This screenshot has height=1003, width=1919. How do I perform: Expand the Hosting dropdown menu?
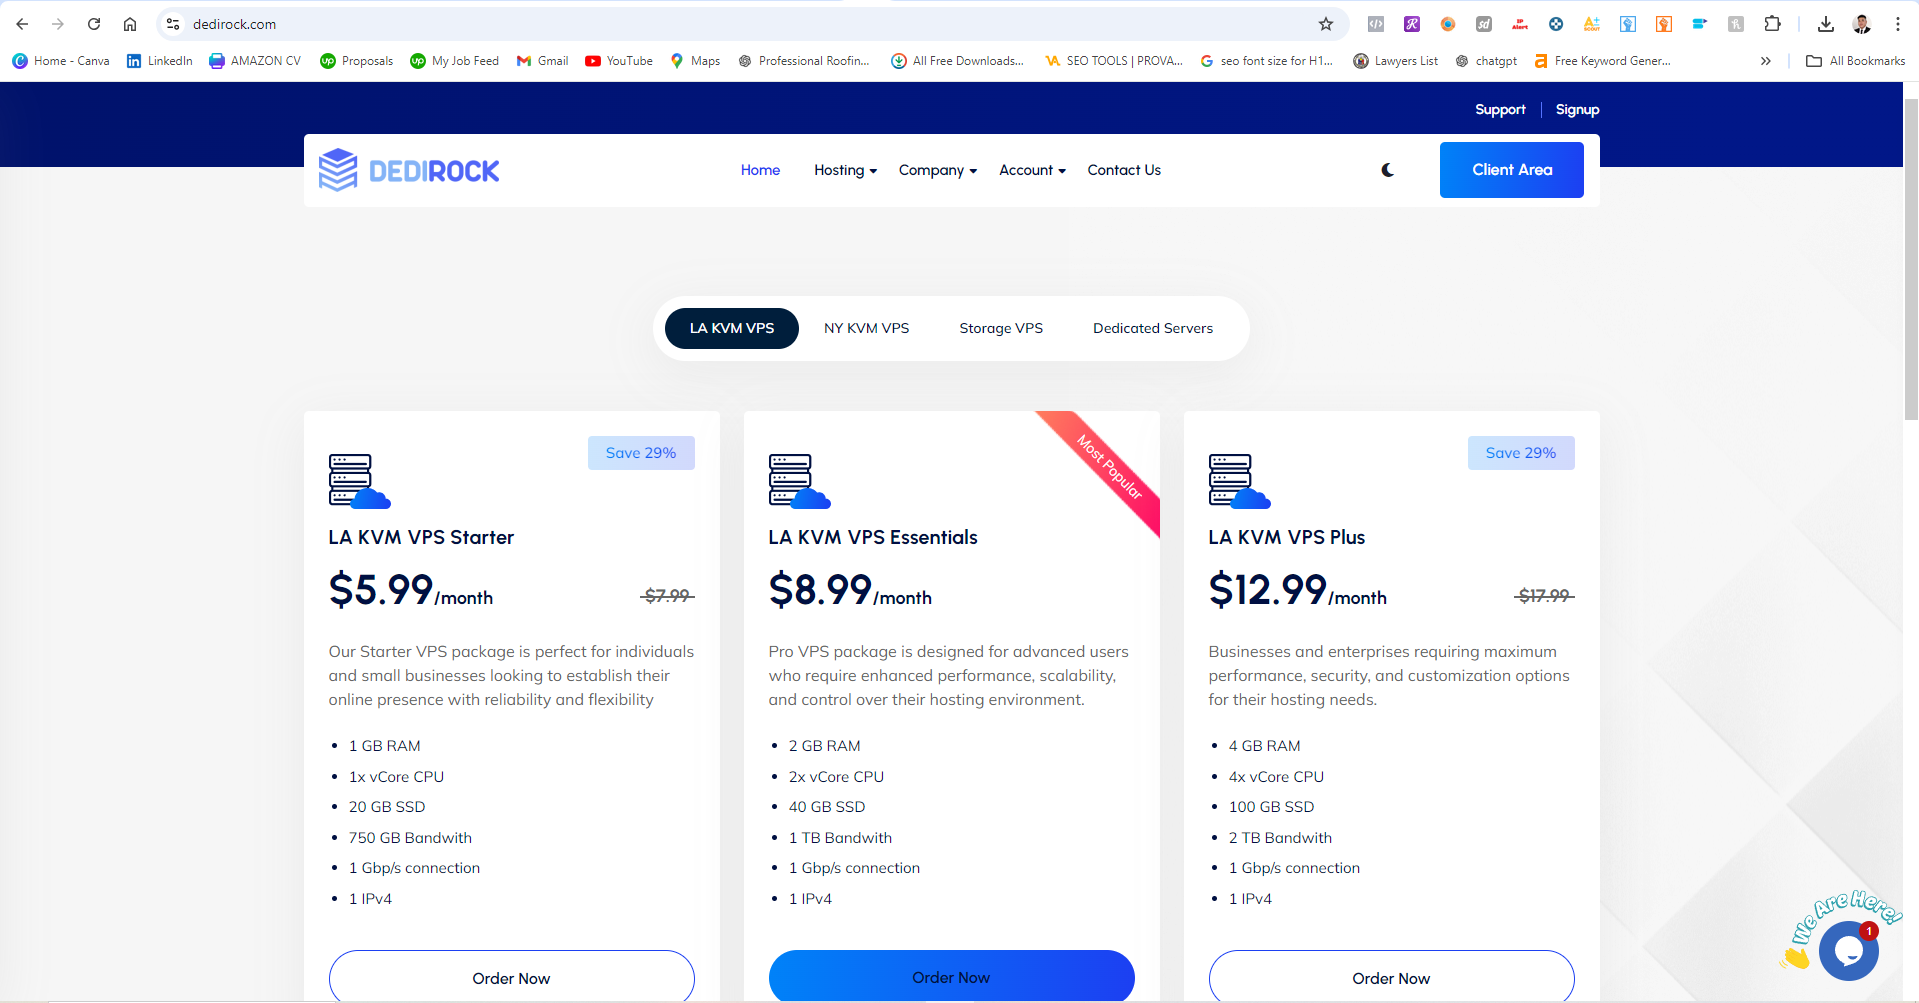point(845,170)
